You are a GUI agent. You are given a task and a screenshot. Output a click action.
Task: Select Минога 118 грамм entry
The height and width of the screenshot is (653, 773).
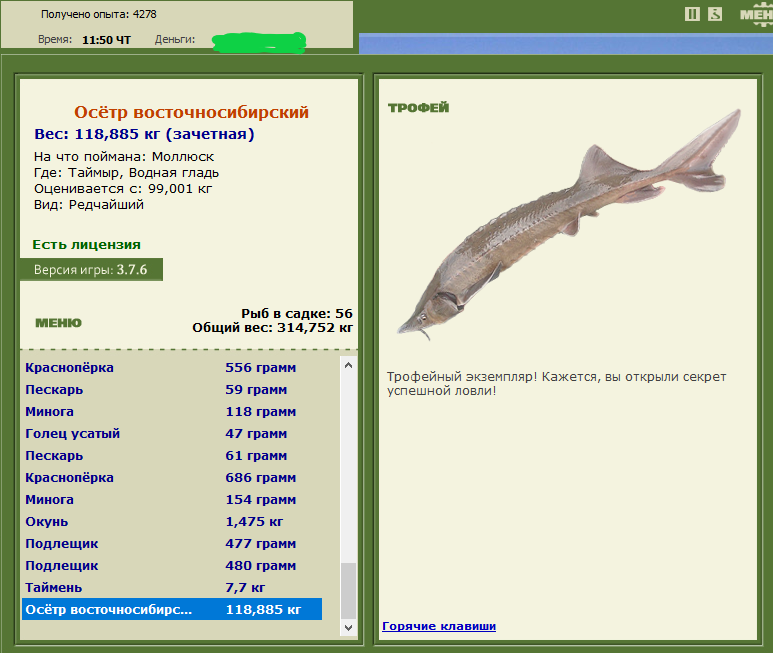(x=170, y=412)
